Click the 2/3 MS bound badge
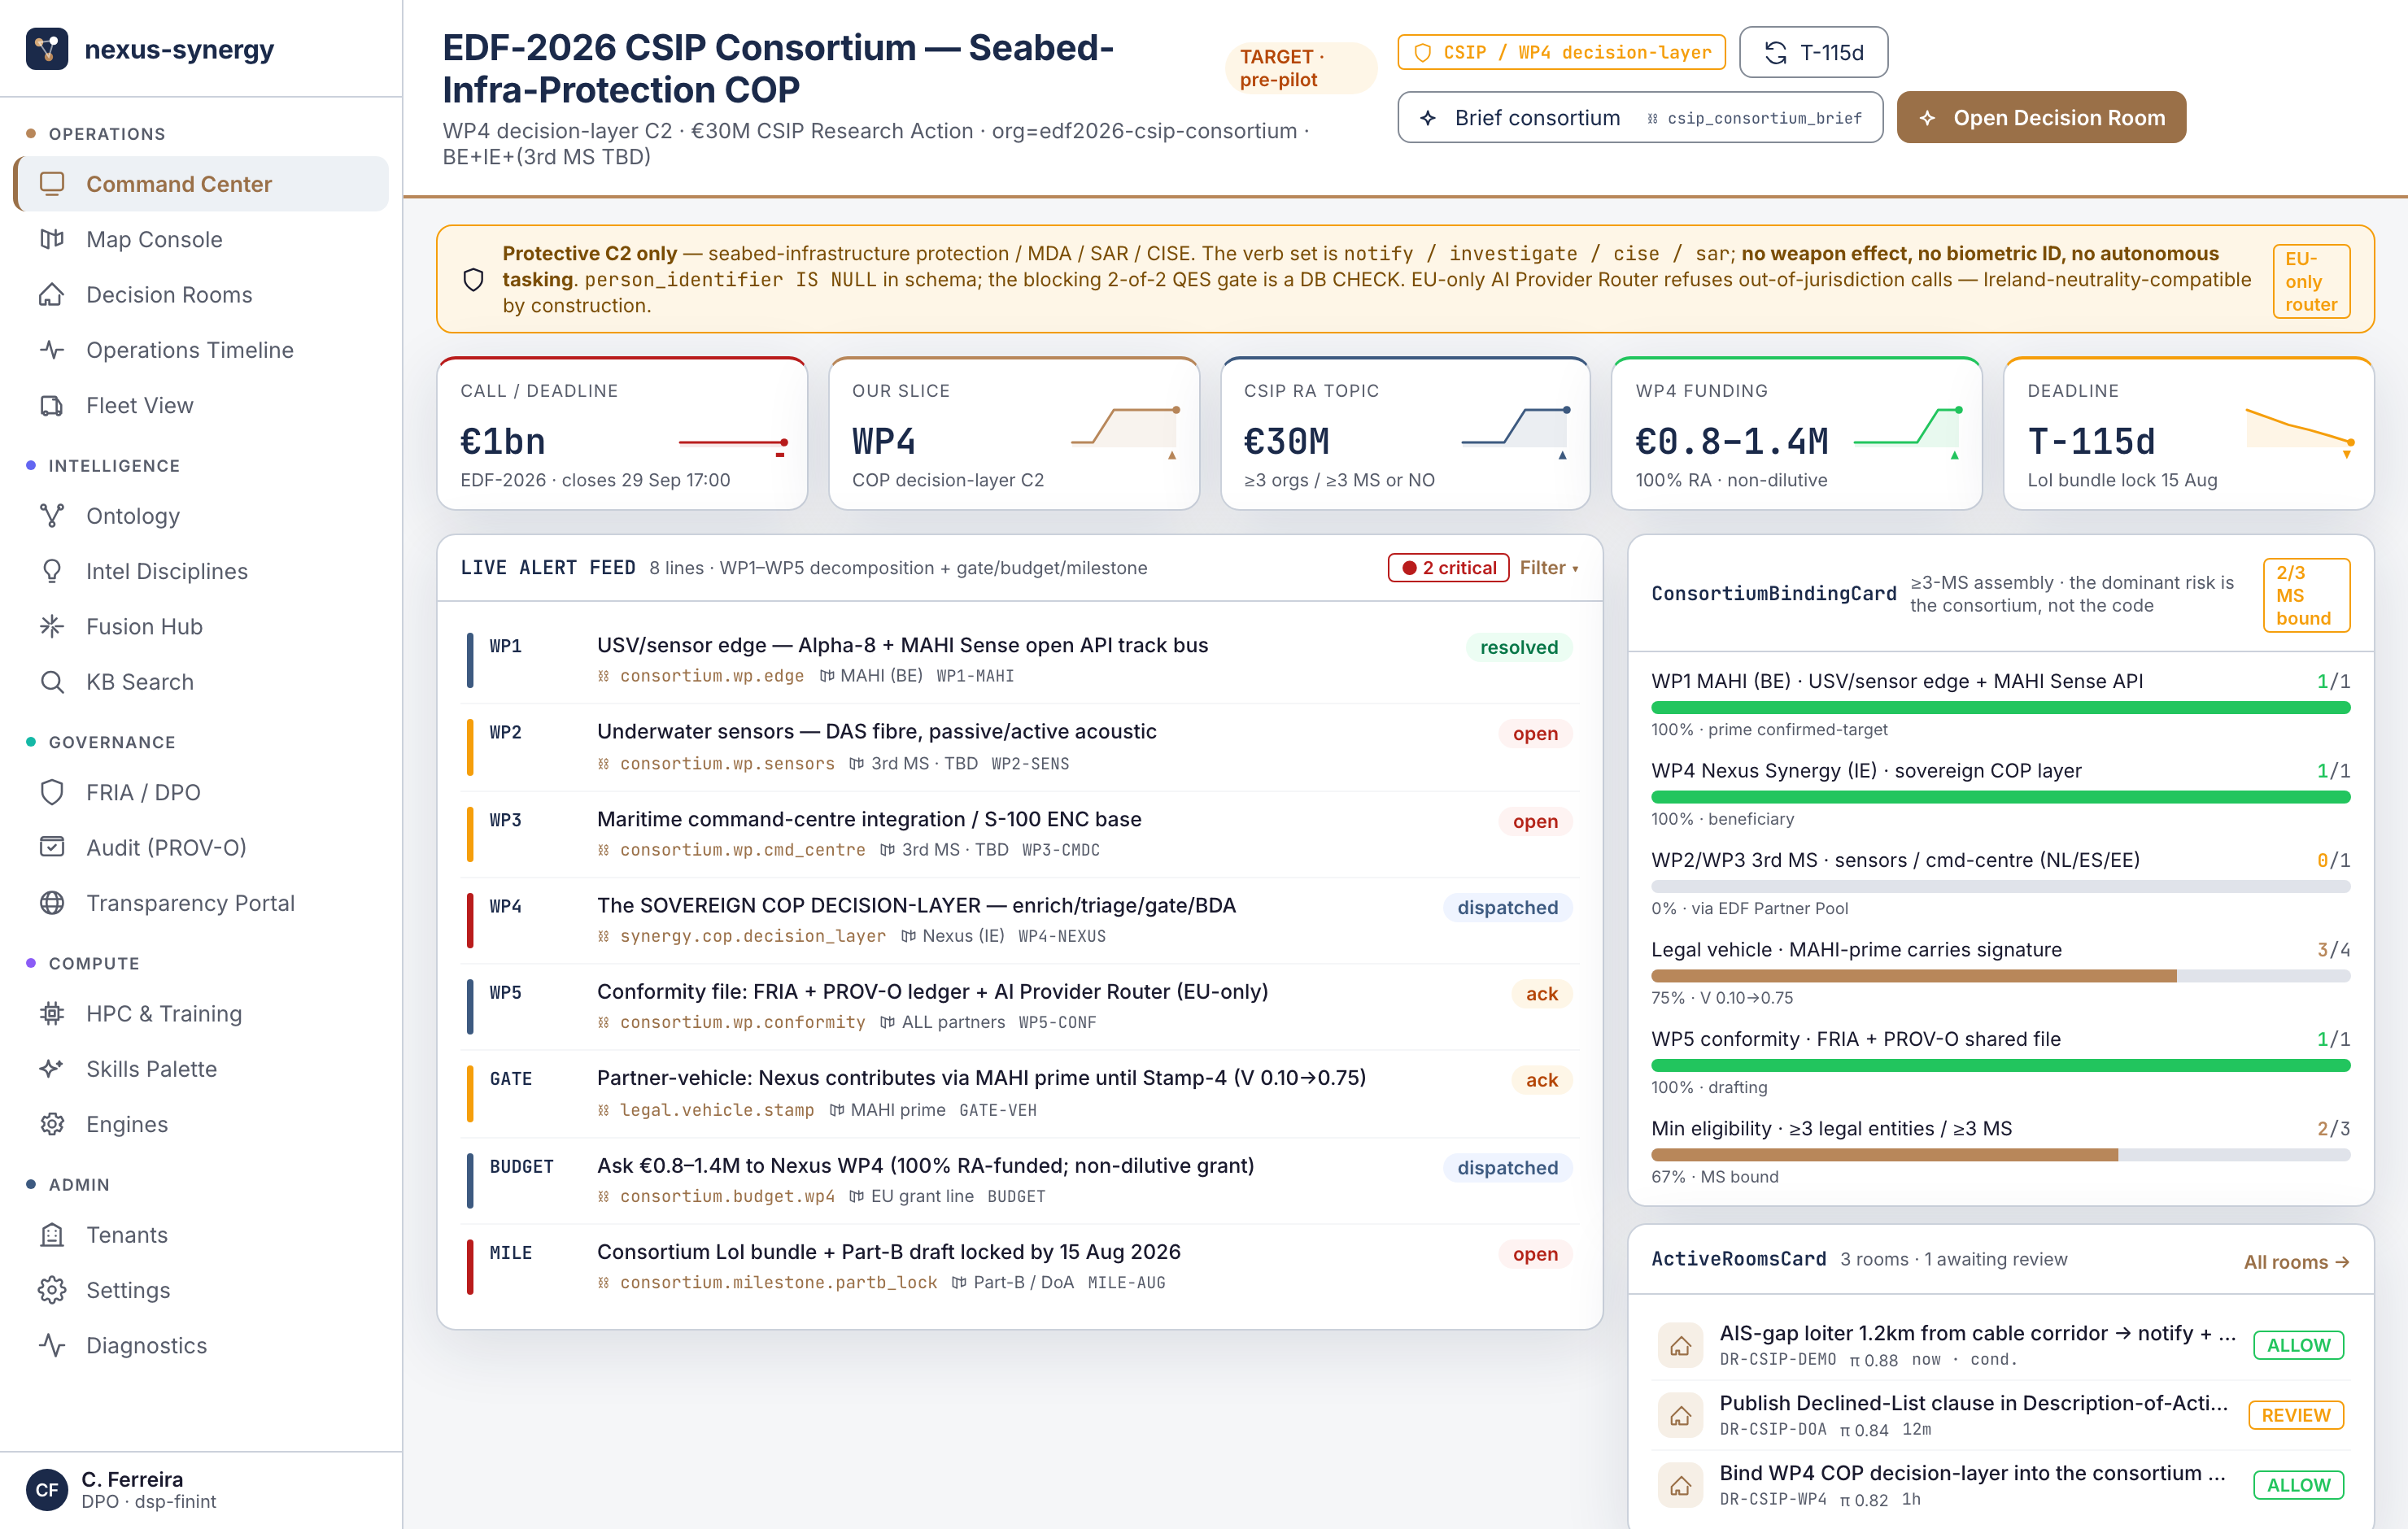 [x=2306, y=595]
